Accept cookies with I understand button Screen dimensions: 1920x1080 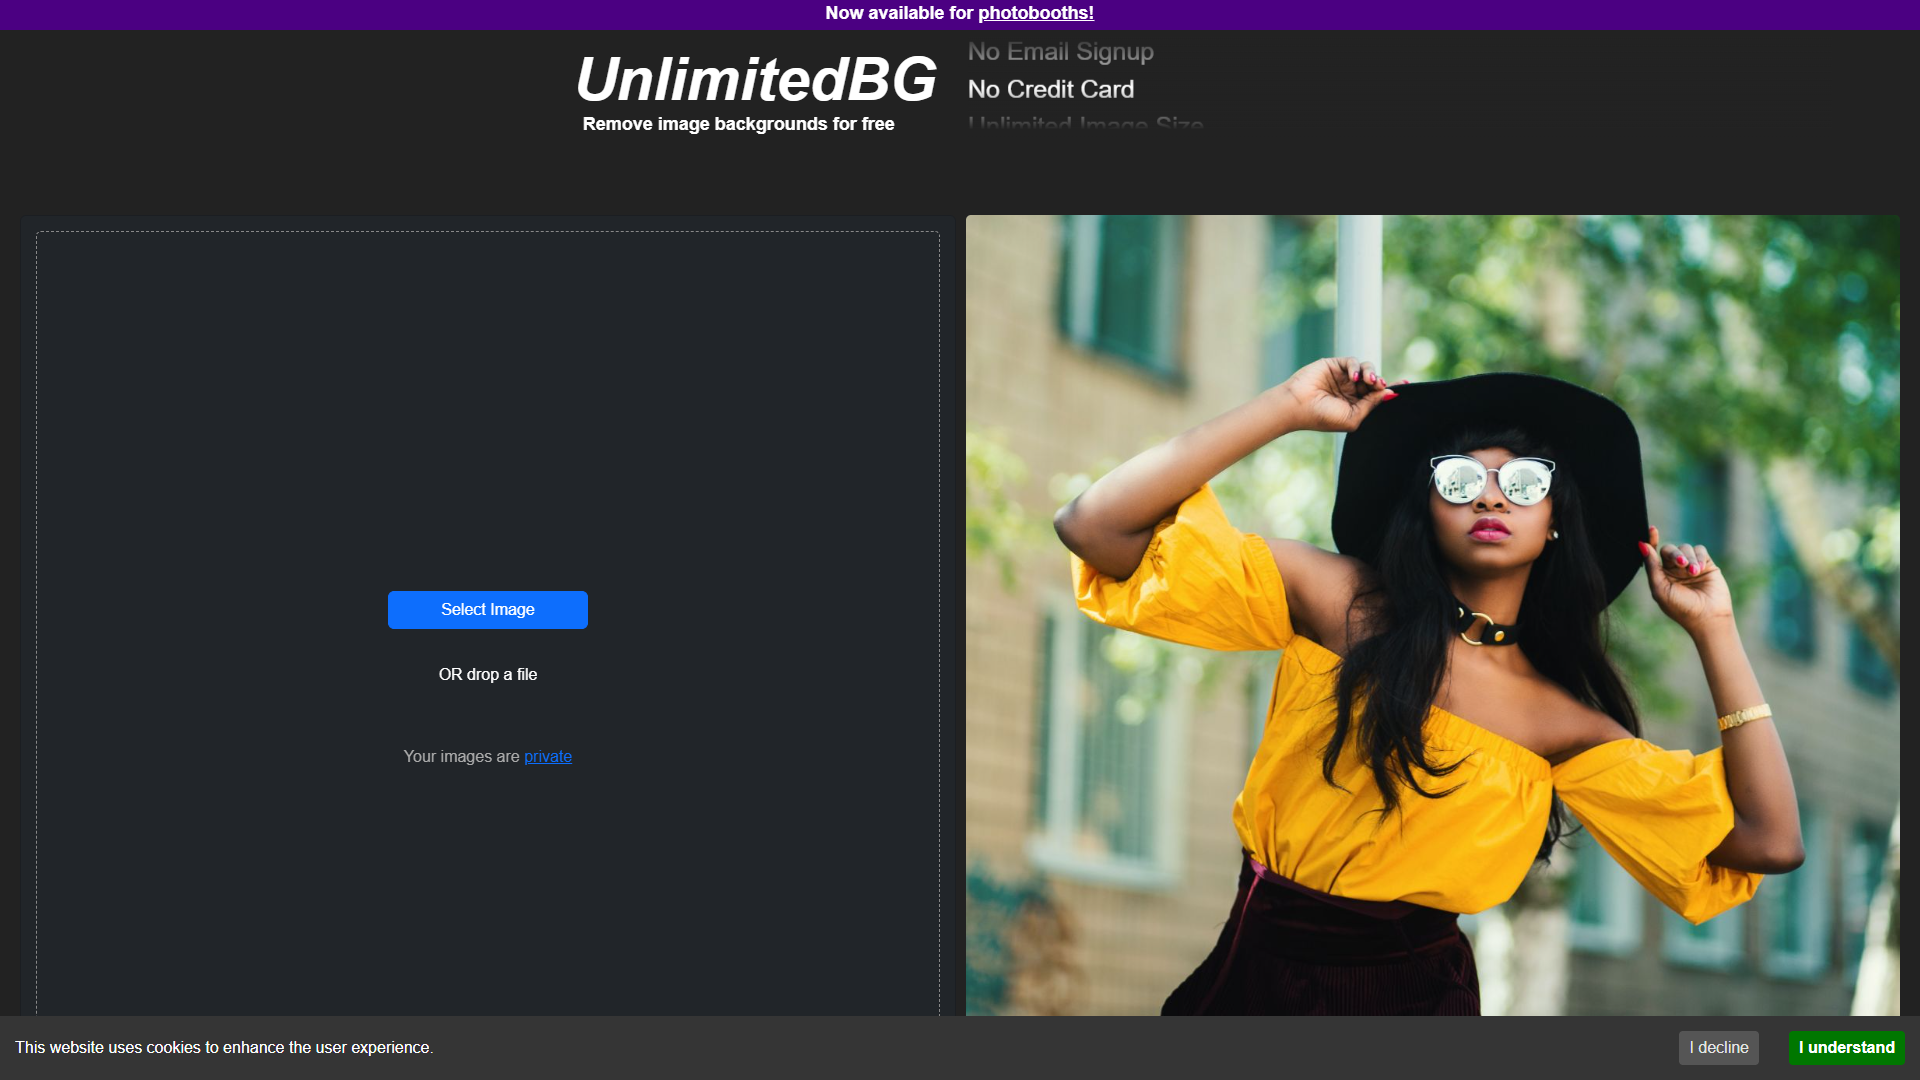click(1846, 1048)
